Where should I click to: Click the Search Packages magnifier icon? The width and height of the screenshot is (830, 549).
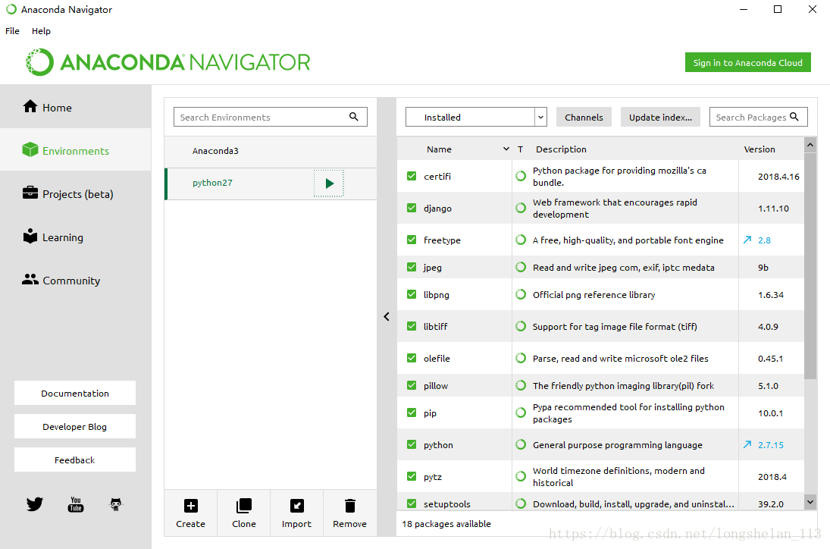point(794,116)
